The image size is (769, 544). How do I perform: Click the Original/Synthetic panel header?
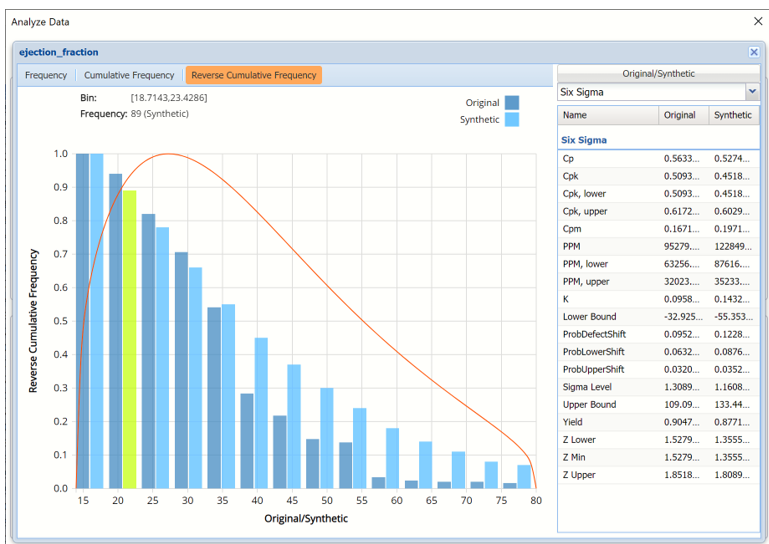click(x=658, y=74)
